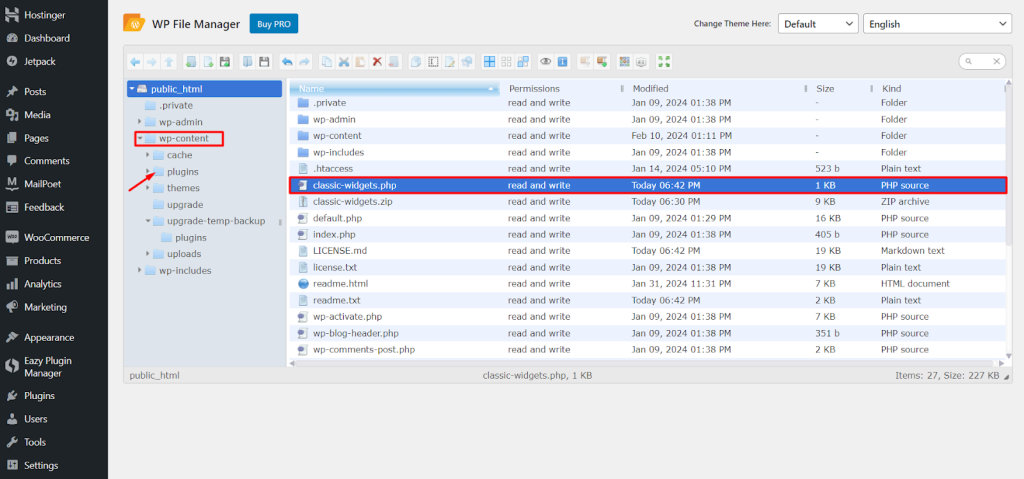Click the Undo toolbar arrow
The image size is (1024, 479).
287,62
